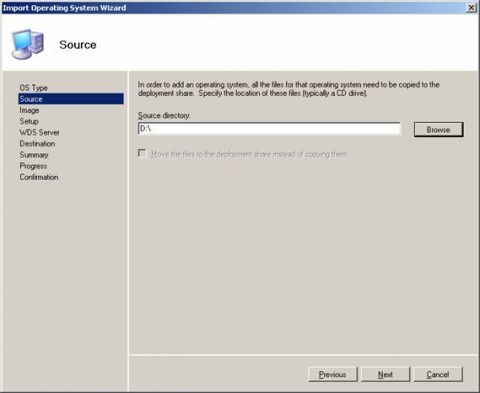Jump to the Image step

tap(29, 110)
